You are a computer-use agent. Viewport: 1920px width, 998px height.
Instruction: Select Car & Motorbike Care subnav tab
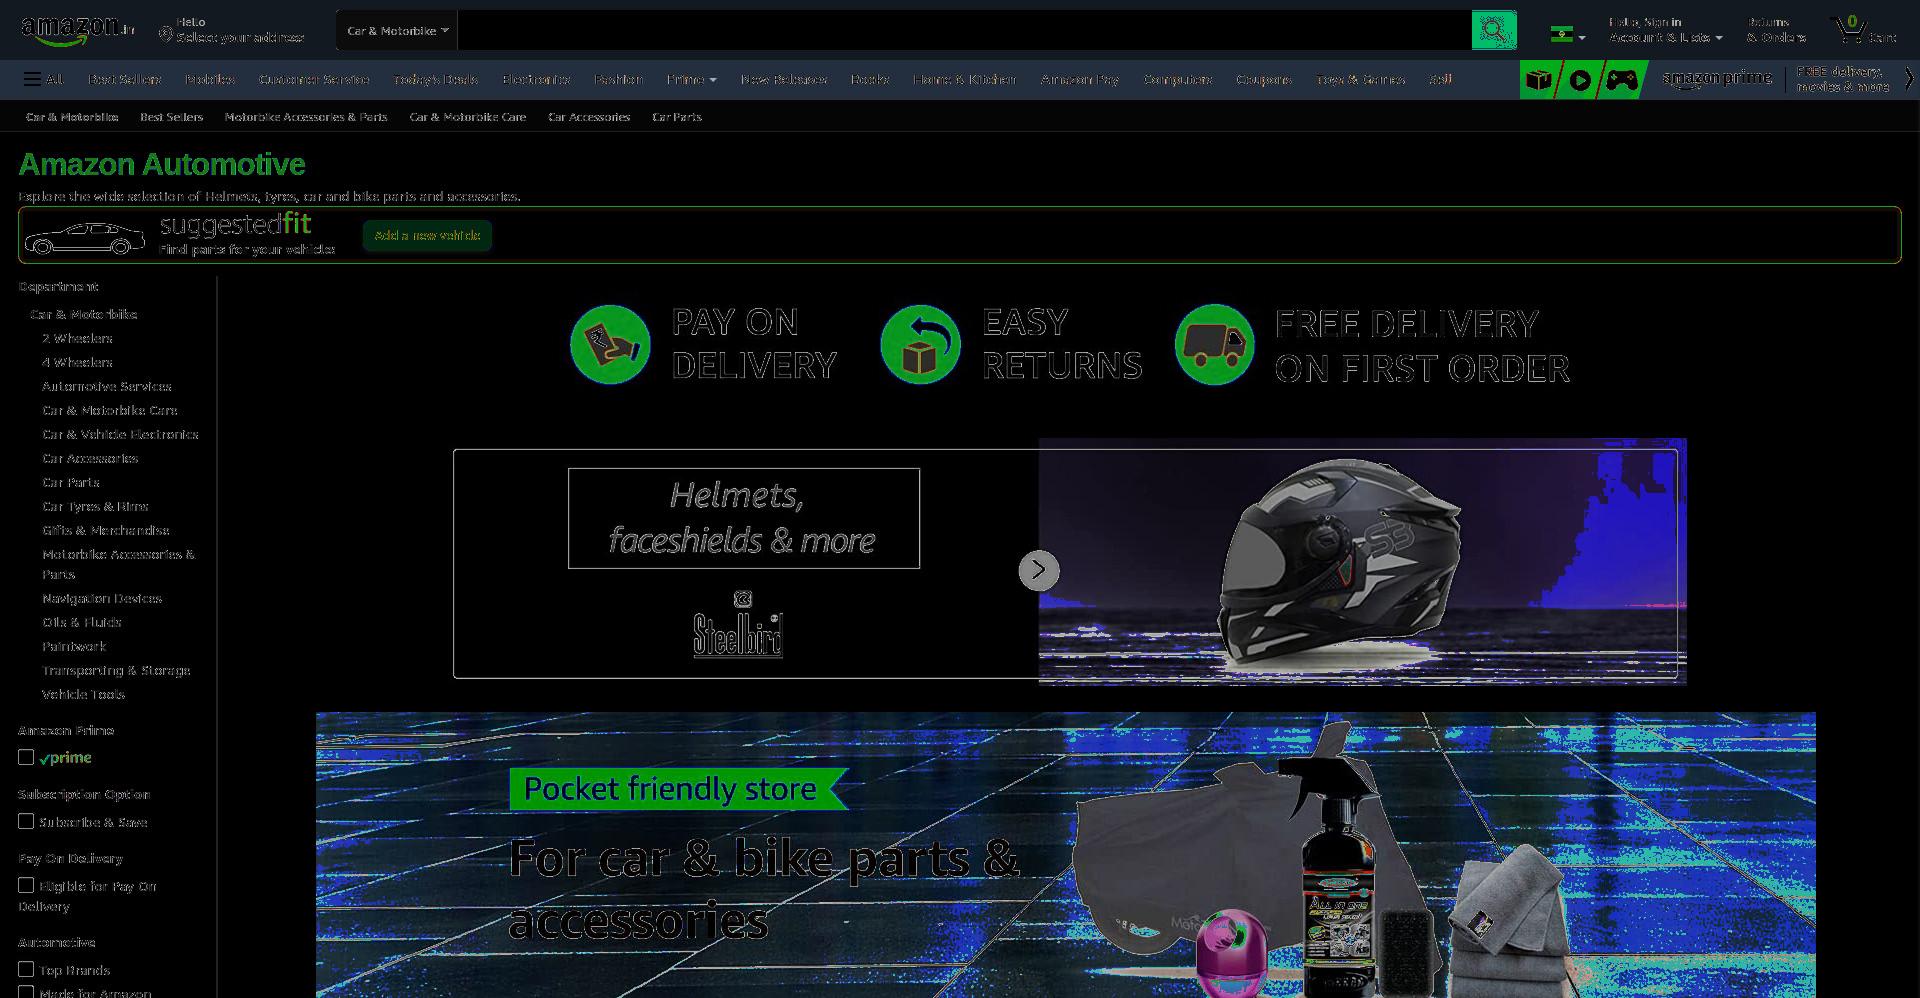tap(468, 117)
